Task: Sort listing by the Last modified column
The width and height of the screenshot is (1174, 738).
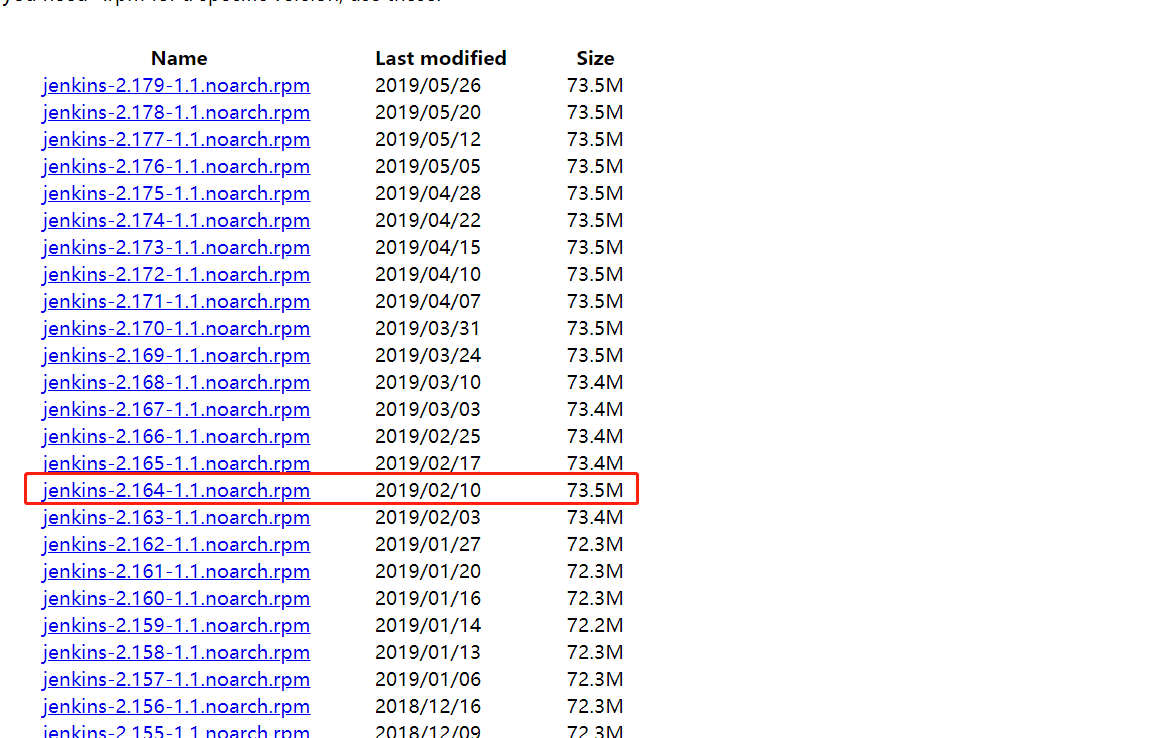Action: click(441, 58)
